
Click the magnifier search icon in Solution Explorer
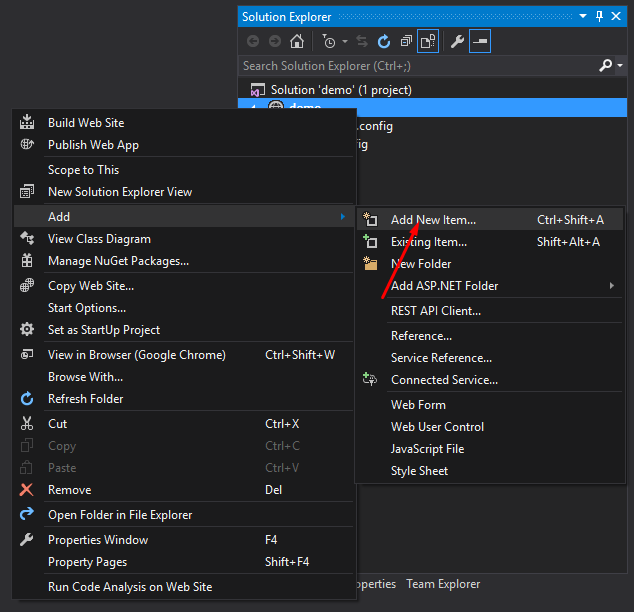(x=605, y=65)
